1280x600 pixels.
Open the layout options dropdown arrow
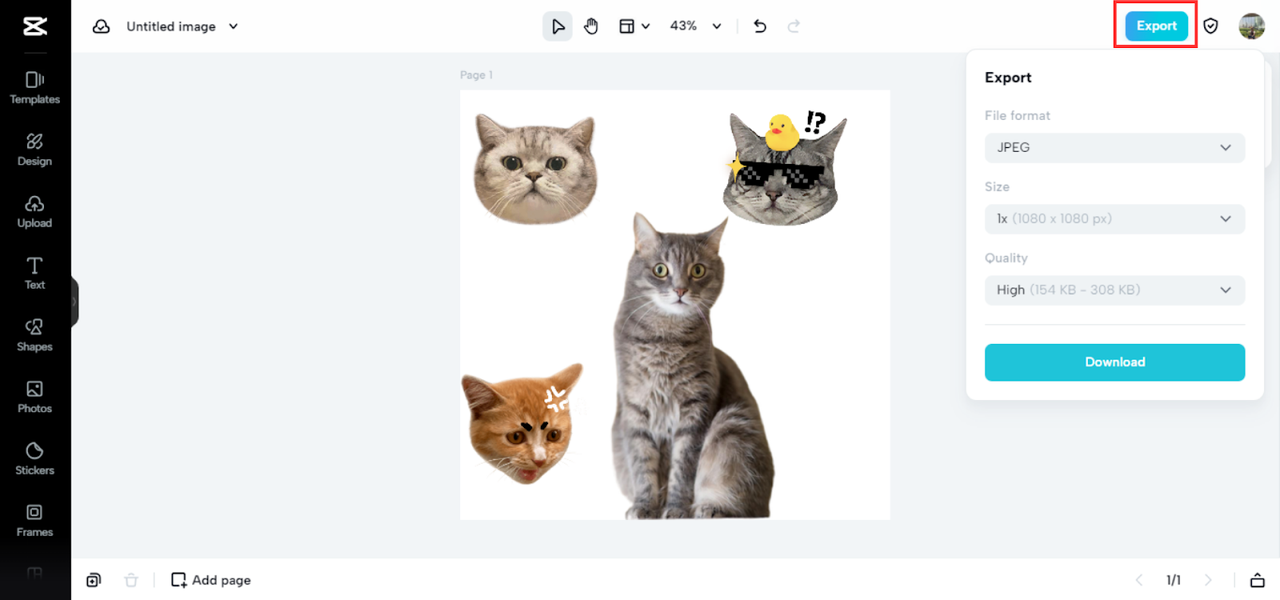646,27
